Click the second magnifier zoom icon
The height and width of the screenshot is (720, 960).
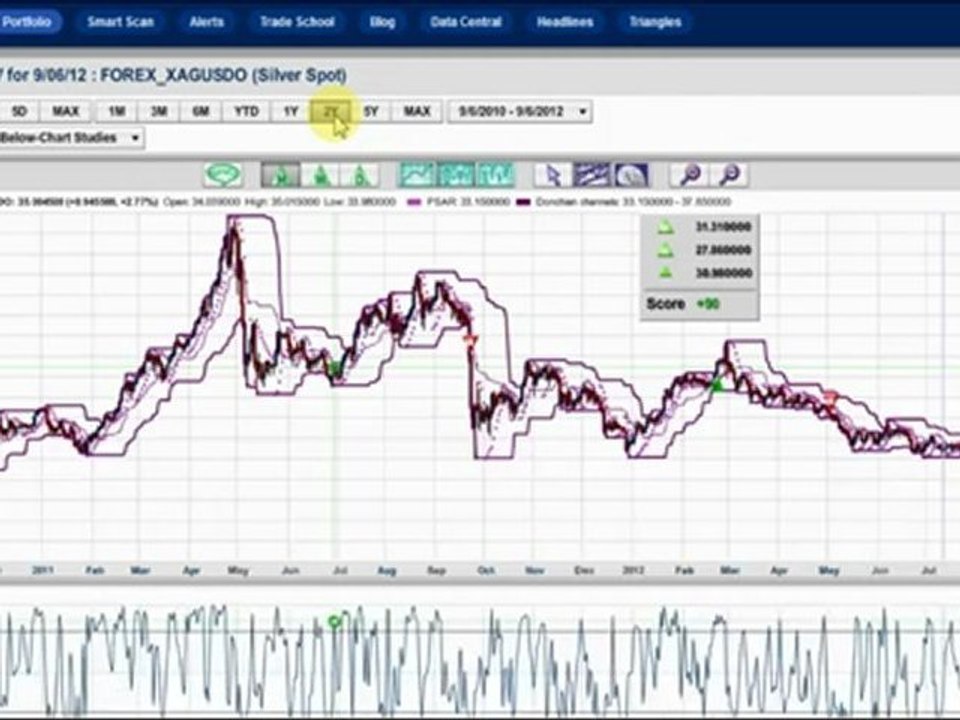(x=729, y=175)
